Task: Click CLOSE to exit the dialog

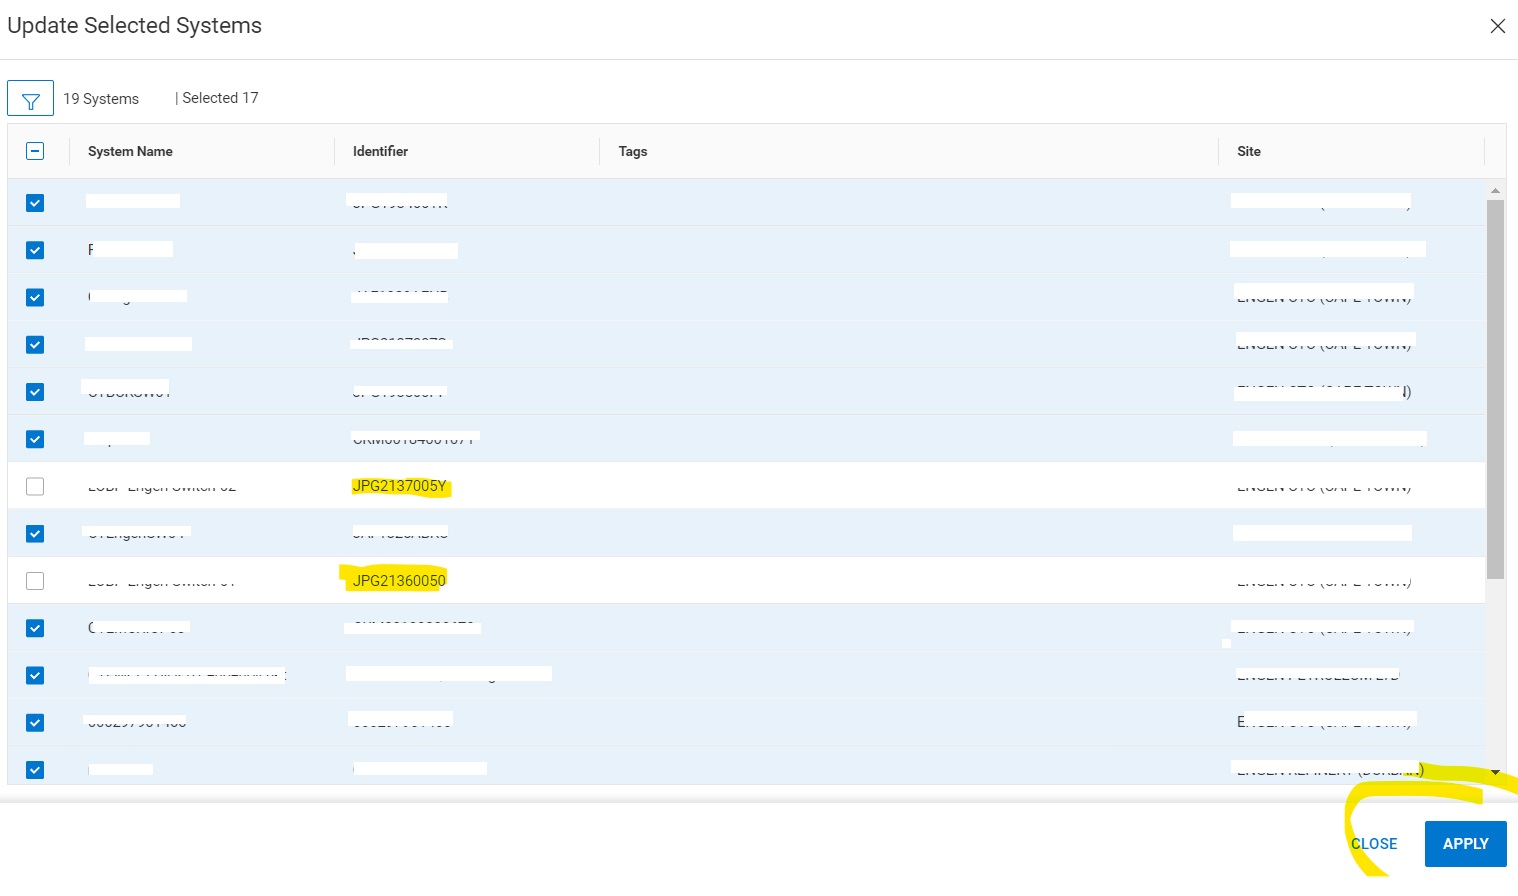Action: click(x=1373, y=843)
